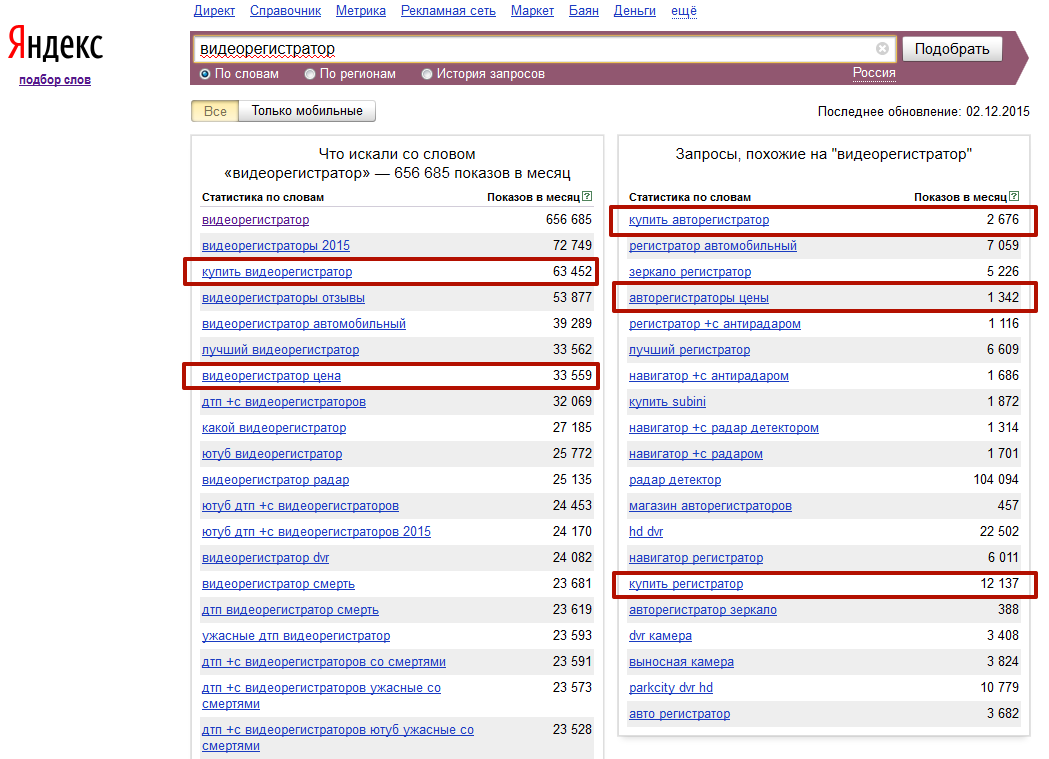The image size is (1049, 759).
Task: Click the 'подбор слов' link
Action: (55, 80)
